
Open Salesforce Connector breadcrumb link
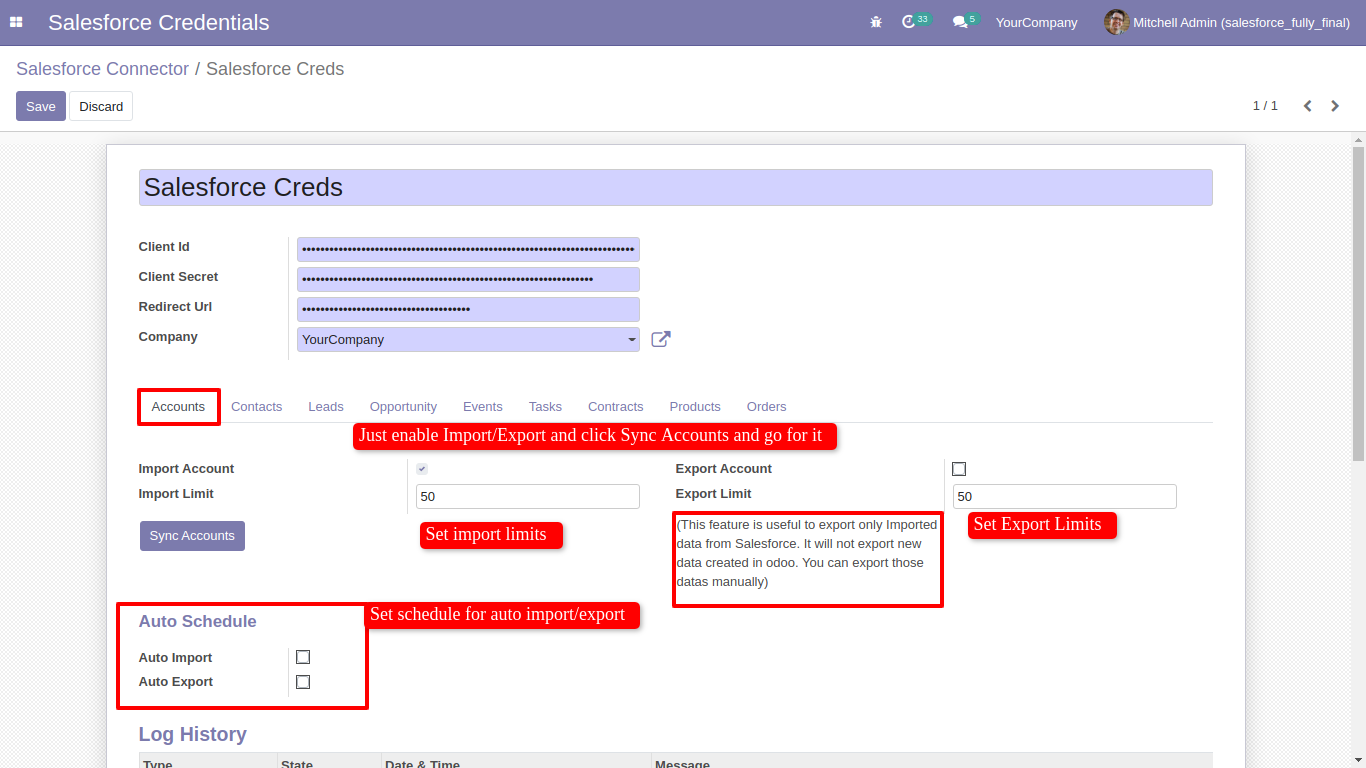tap(102, 69)
